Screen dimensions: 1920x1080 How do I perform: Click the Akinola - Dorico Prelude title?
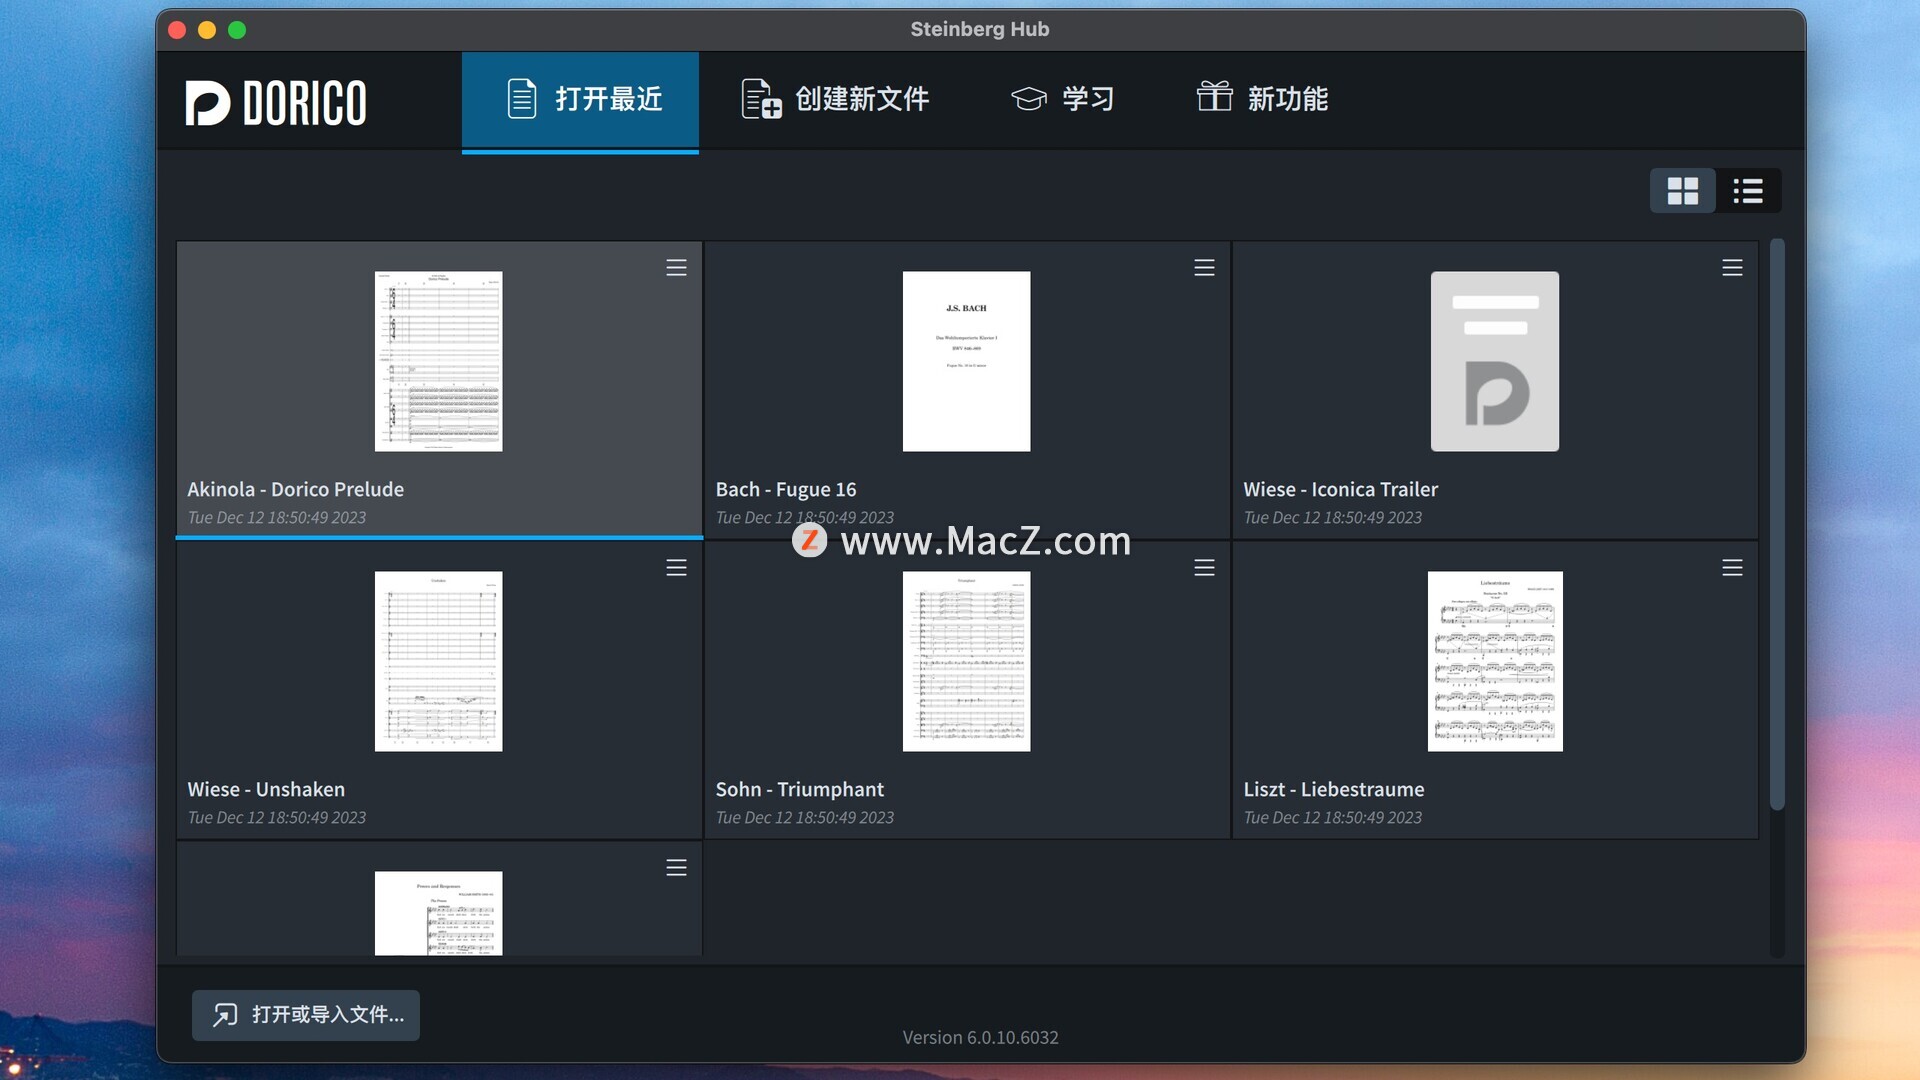(296, 489)
